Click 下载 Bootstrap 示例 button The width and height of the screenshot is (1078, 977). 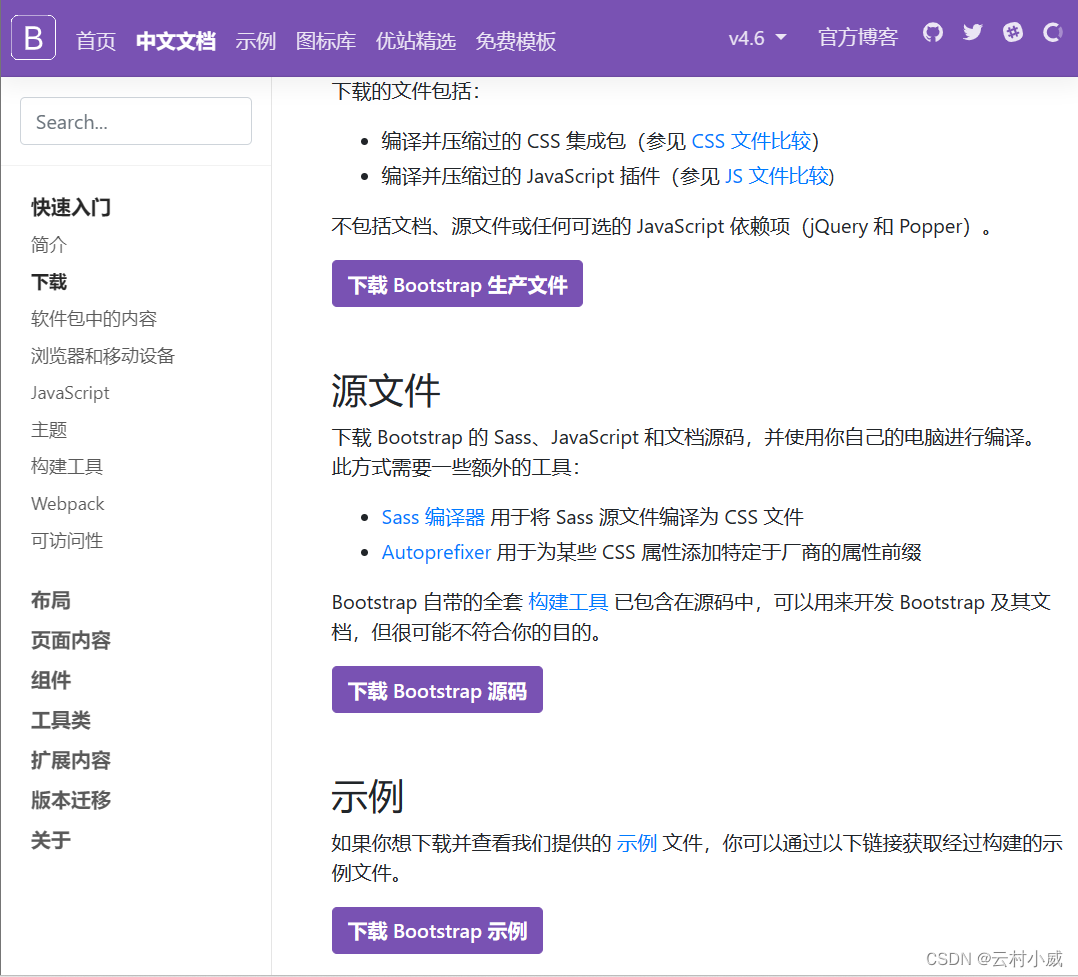437,930
